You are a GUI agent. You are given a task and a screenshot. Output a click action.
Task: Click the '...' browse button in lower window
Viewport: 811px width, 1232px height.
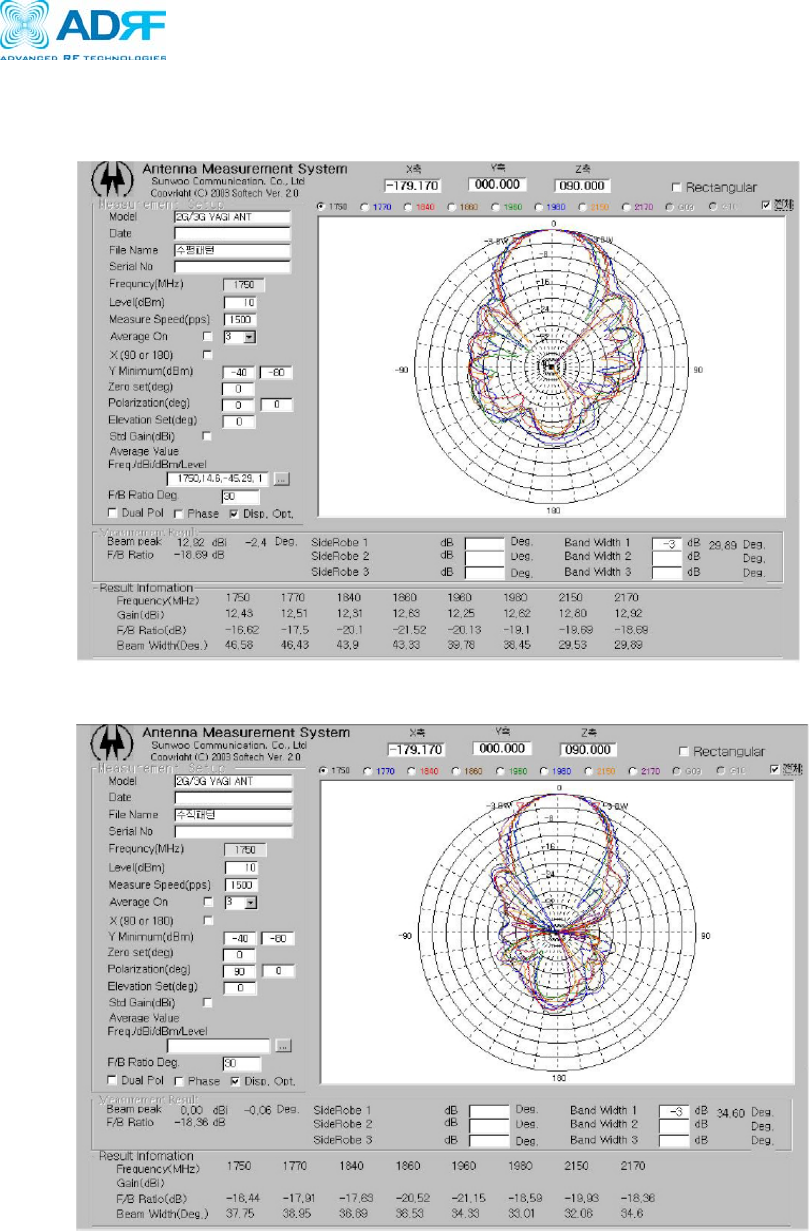(x=284, y=1045)
